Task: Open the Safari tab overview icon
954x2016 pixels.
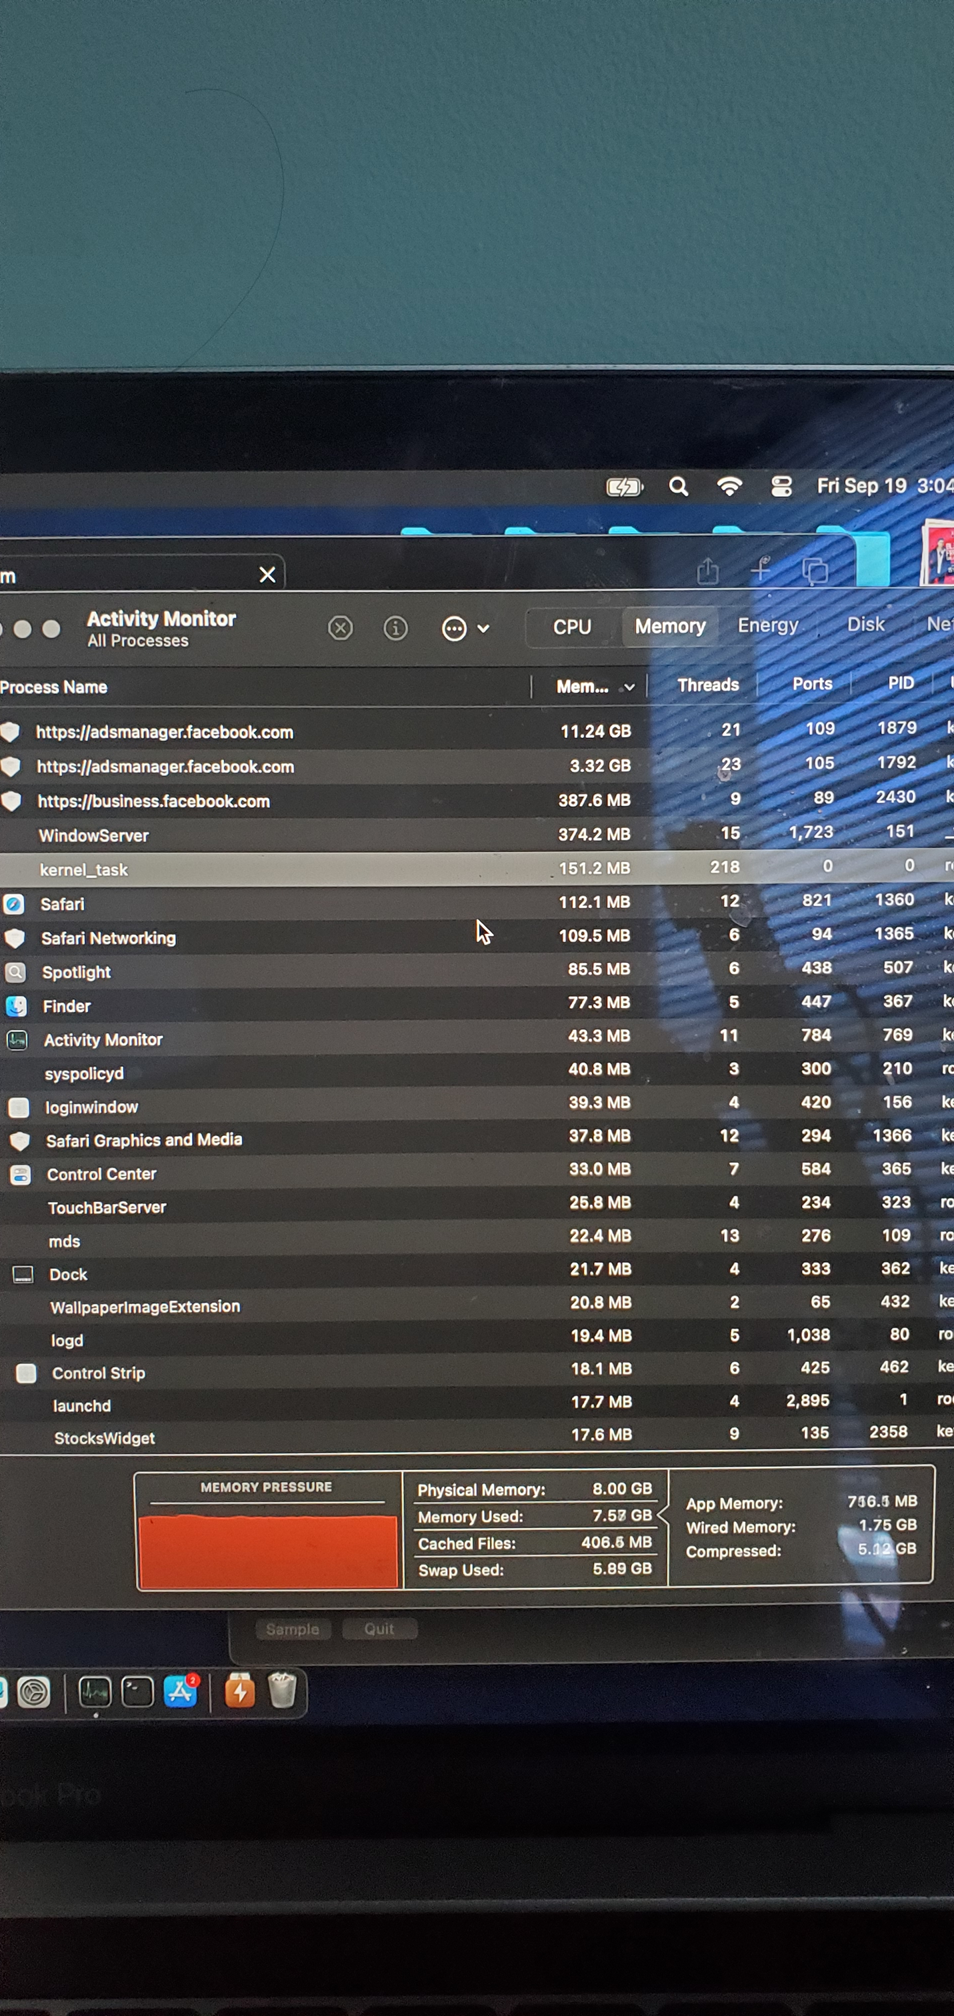Action: 815,570
